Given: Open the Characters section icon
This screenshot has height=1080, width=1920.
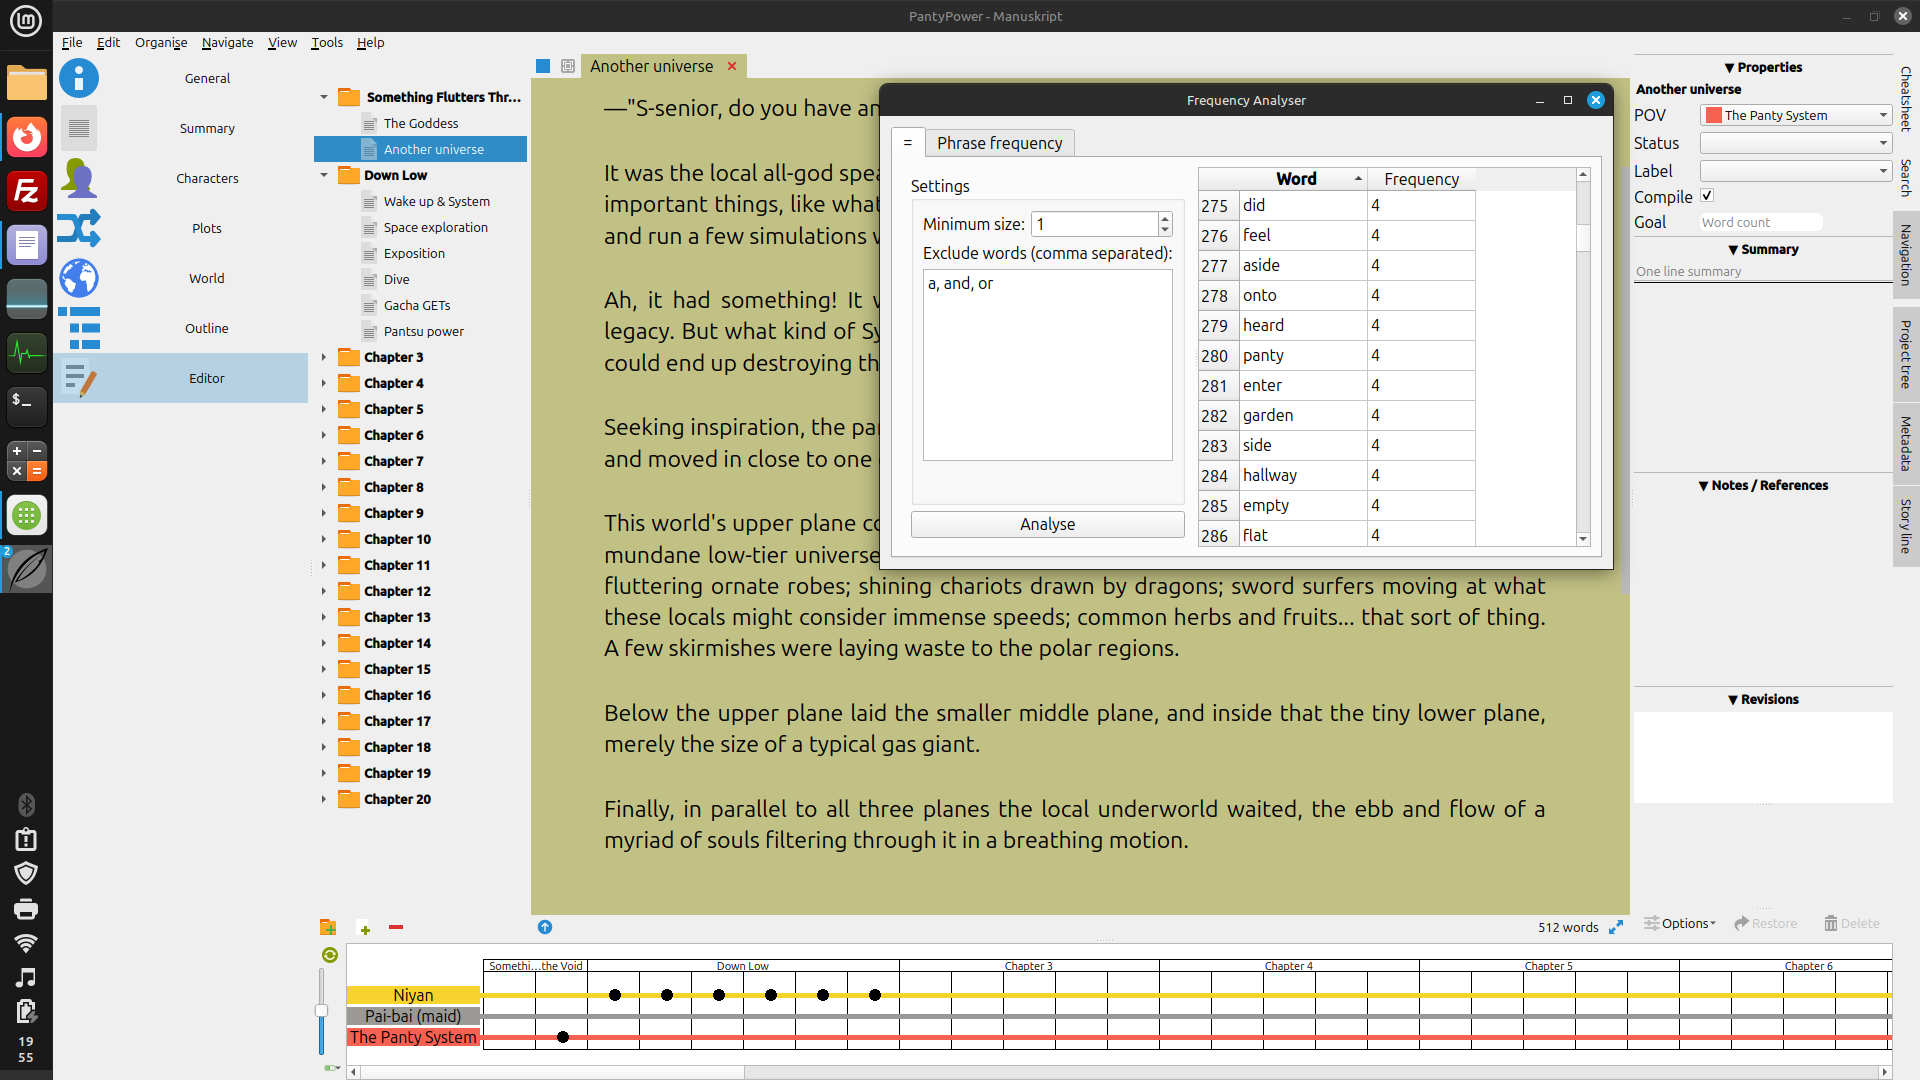Looking at the screenshot, I should (x=79, y=178).
